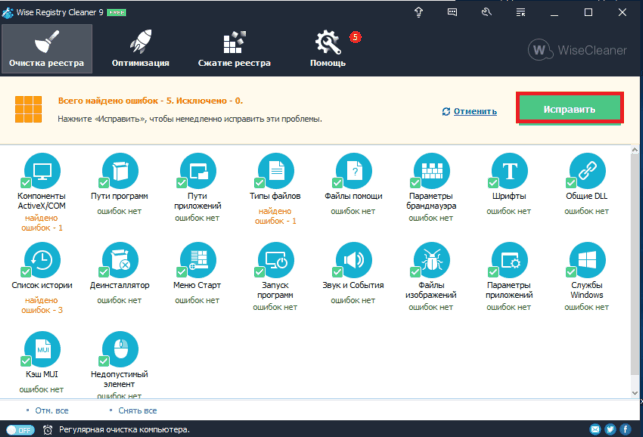
Task: Toggle the Шрифты checkbox
Action: (493, 182)
